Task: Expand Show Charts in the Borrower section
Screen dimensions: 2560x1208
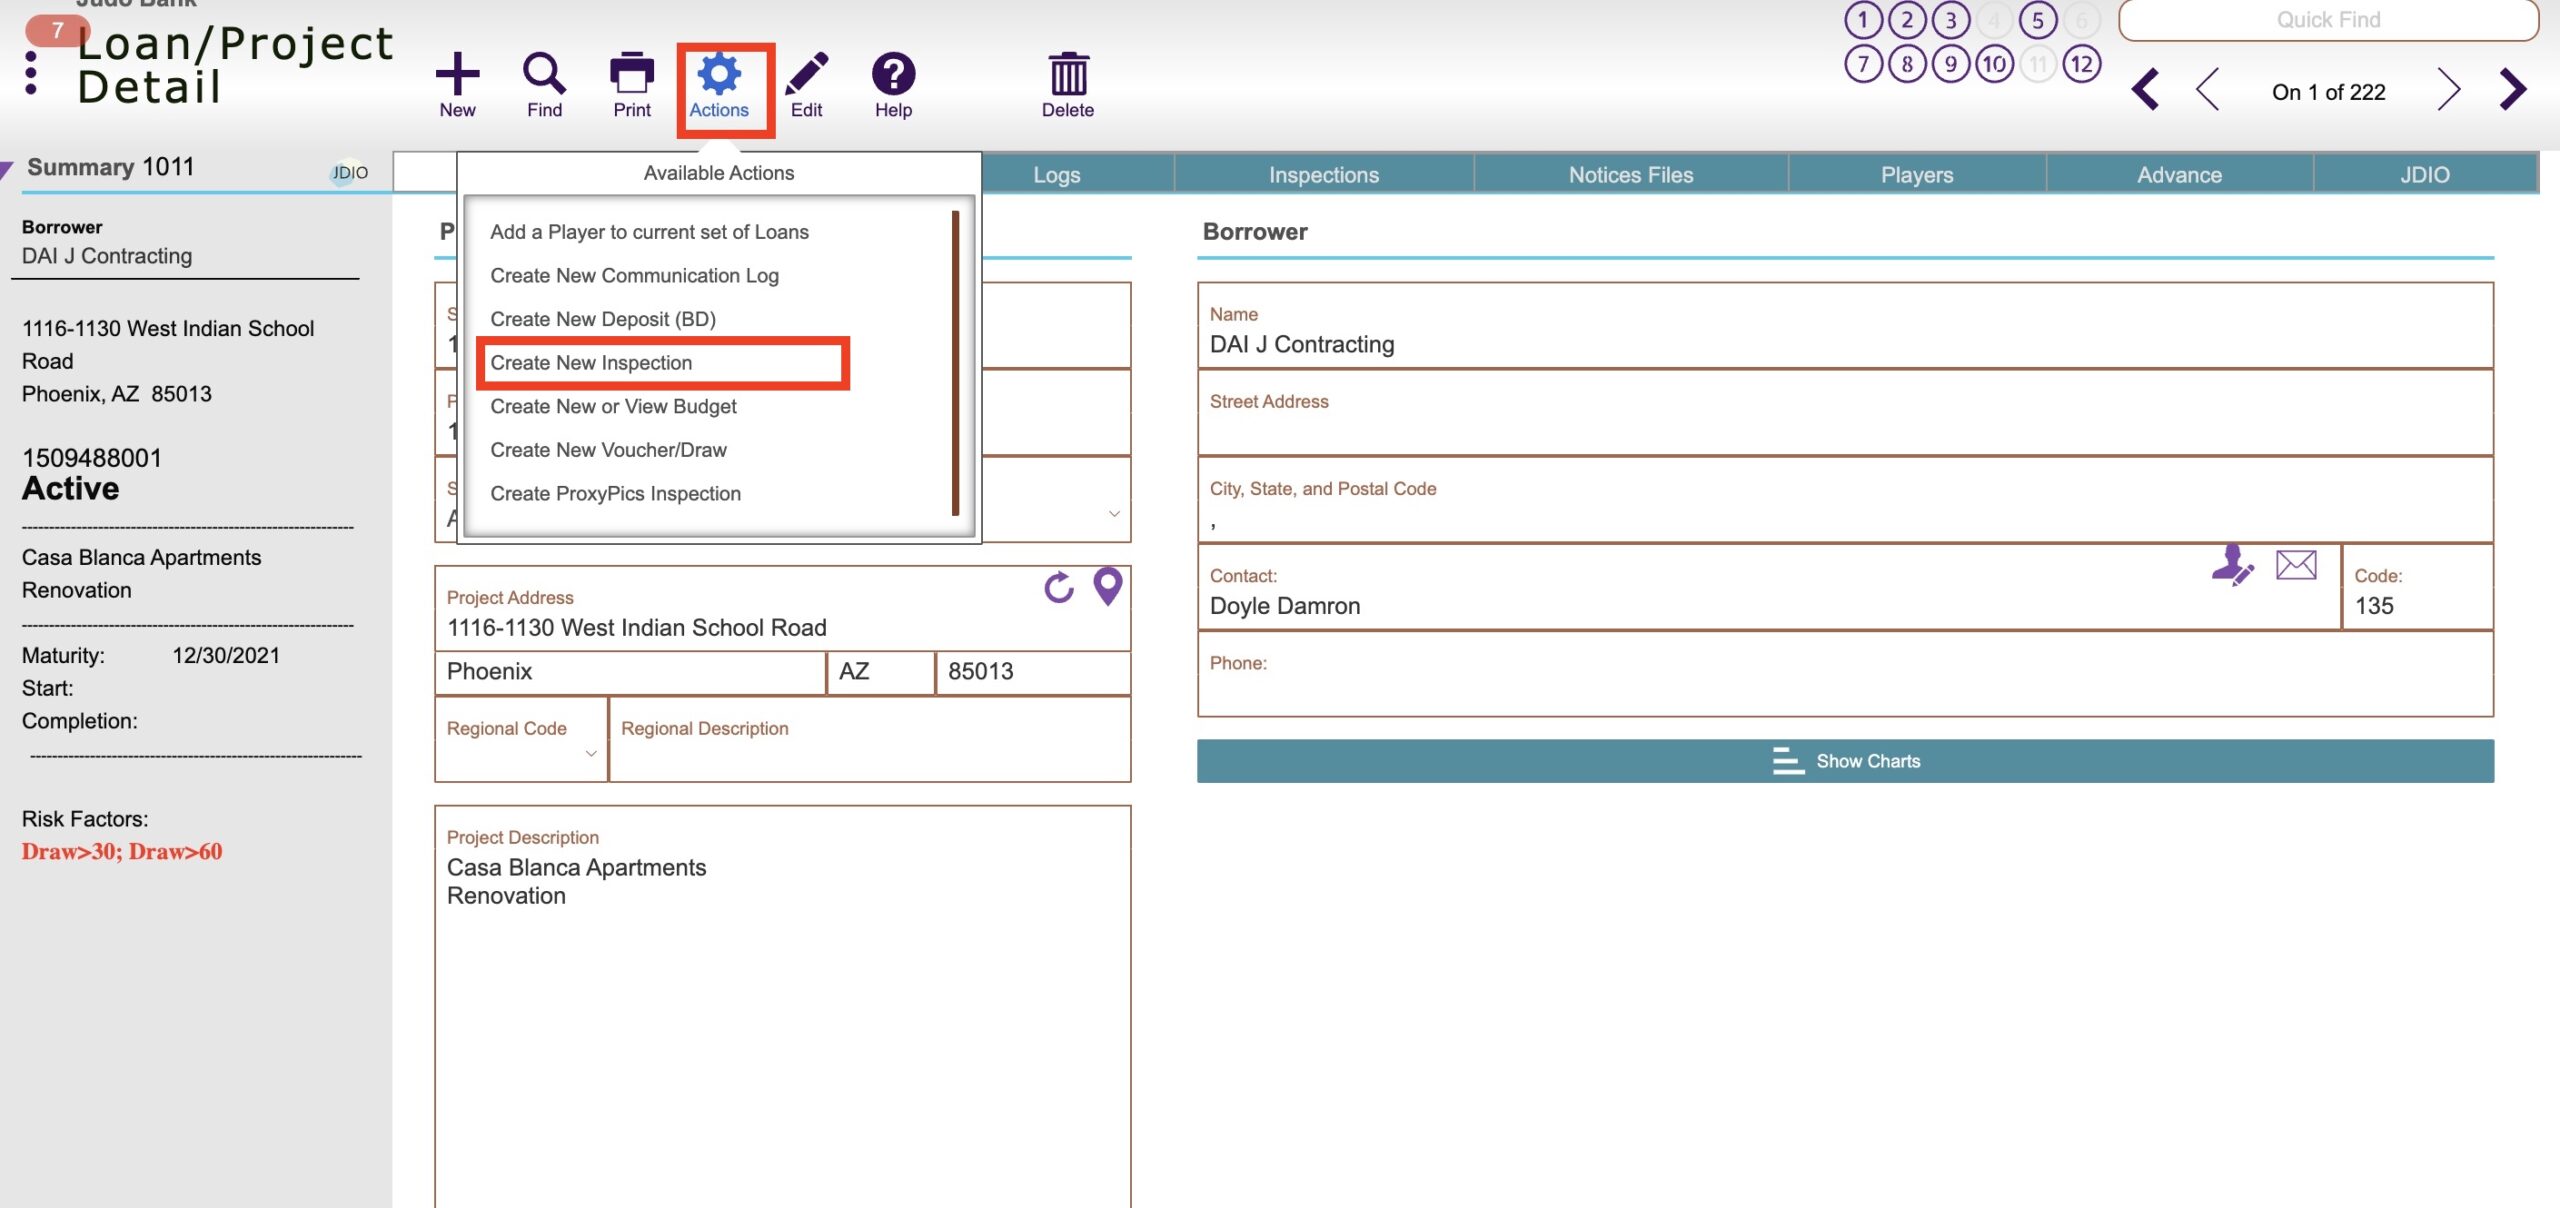Action: pos(1847,760)
